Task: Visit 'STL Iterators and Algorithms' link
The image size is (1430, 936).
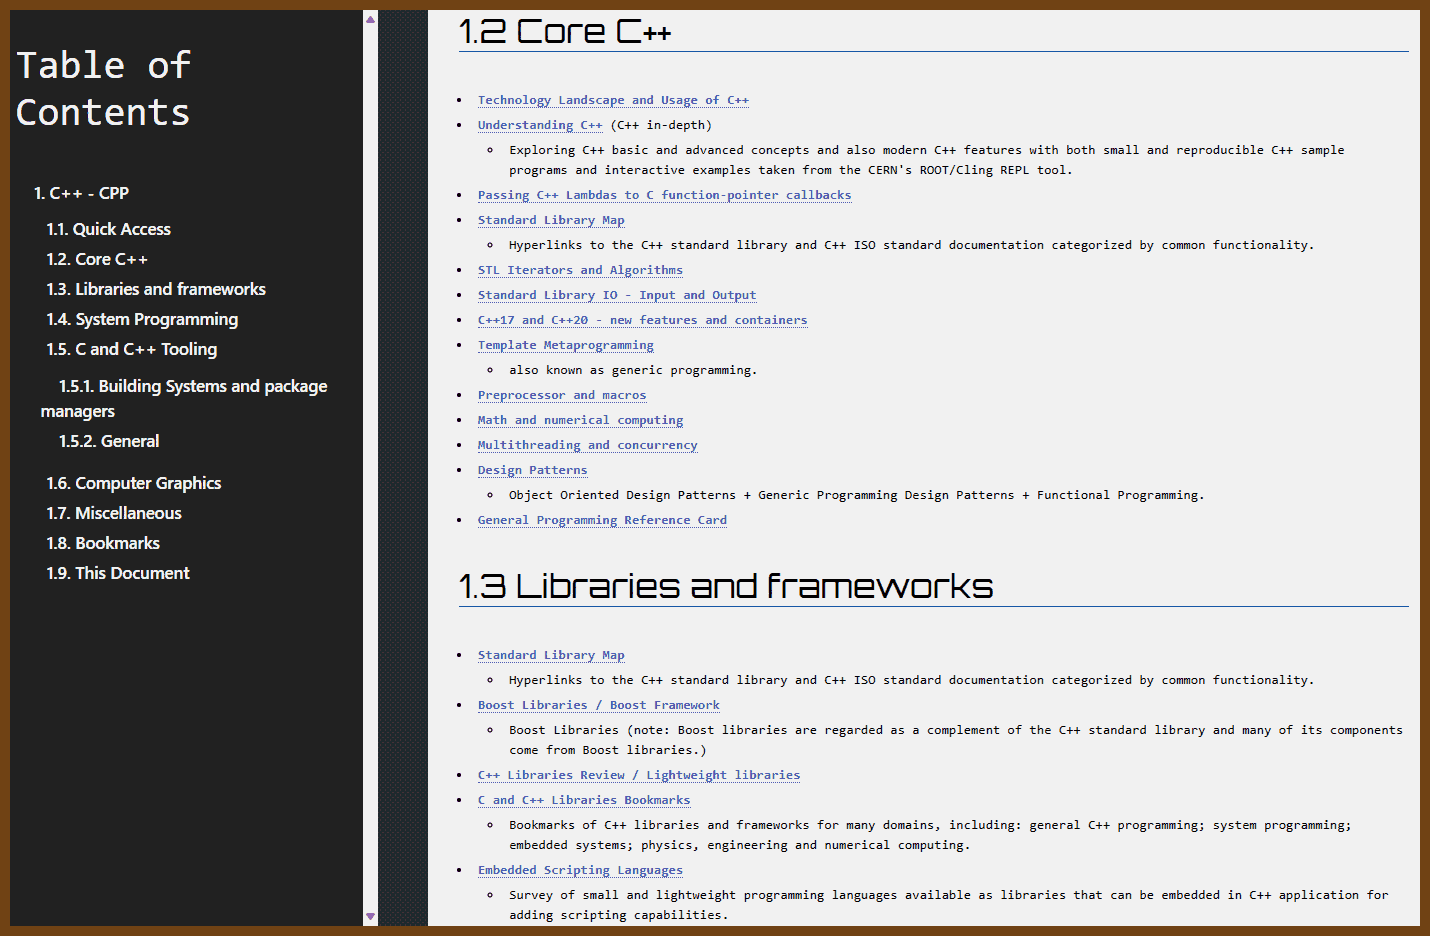Action: coord(580,270)
